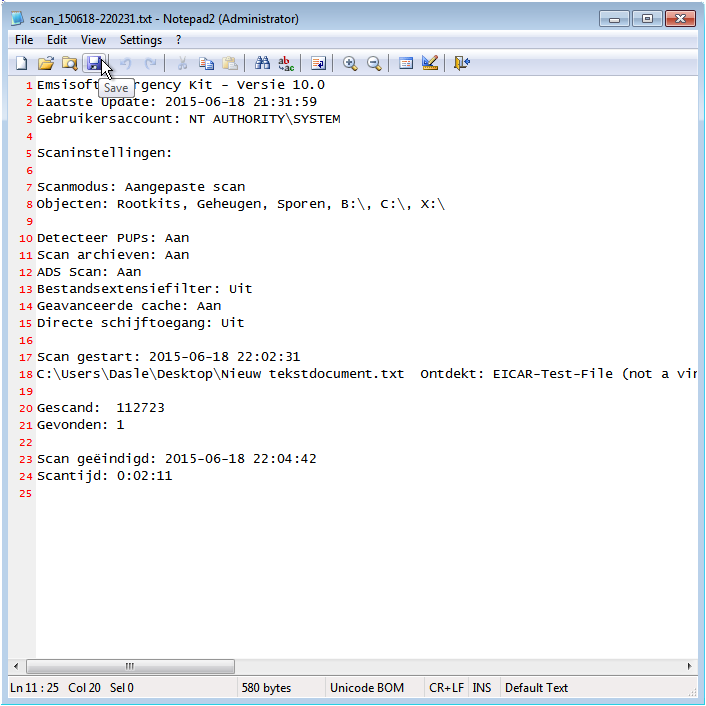Click 'Directe schijftoegang: Uit' line
This screenshot has width=706, height=706.
140,323
